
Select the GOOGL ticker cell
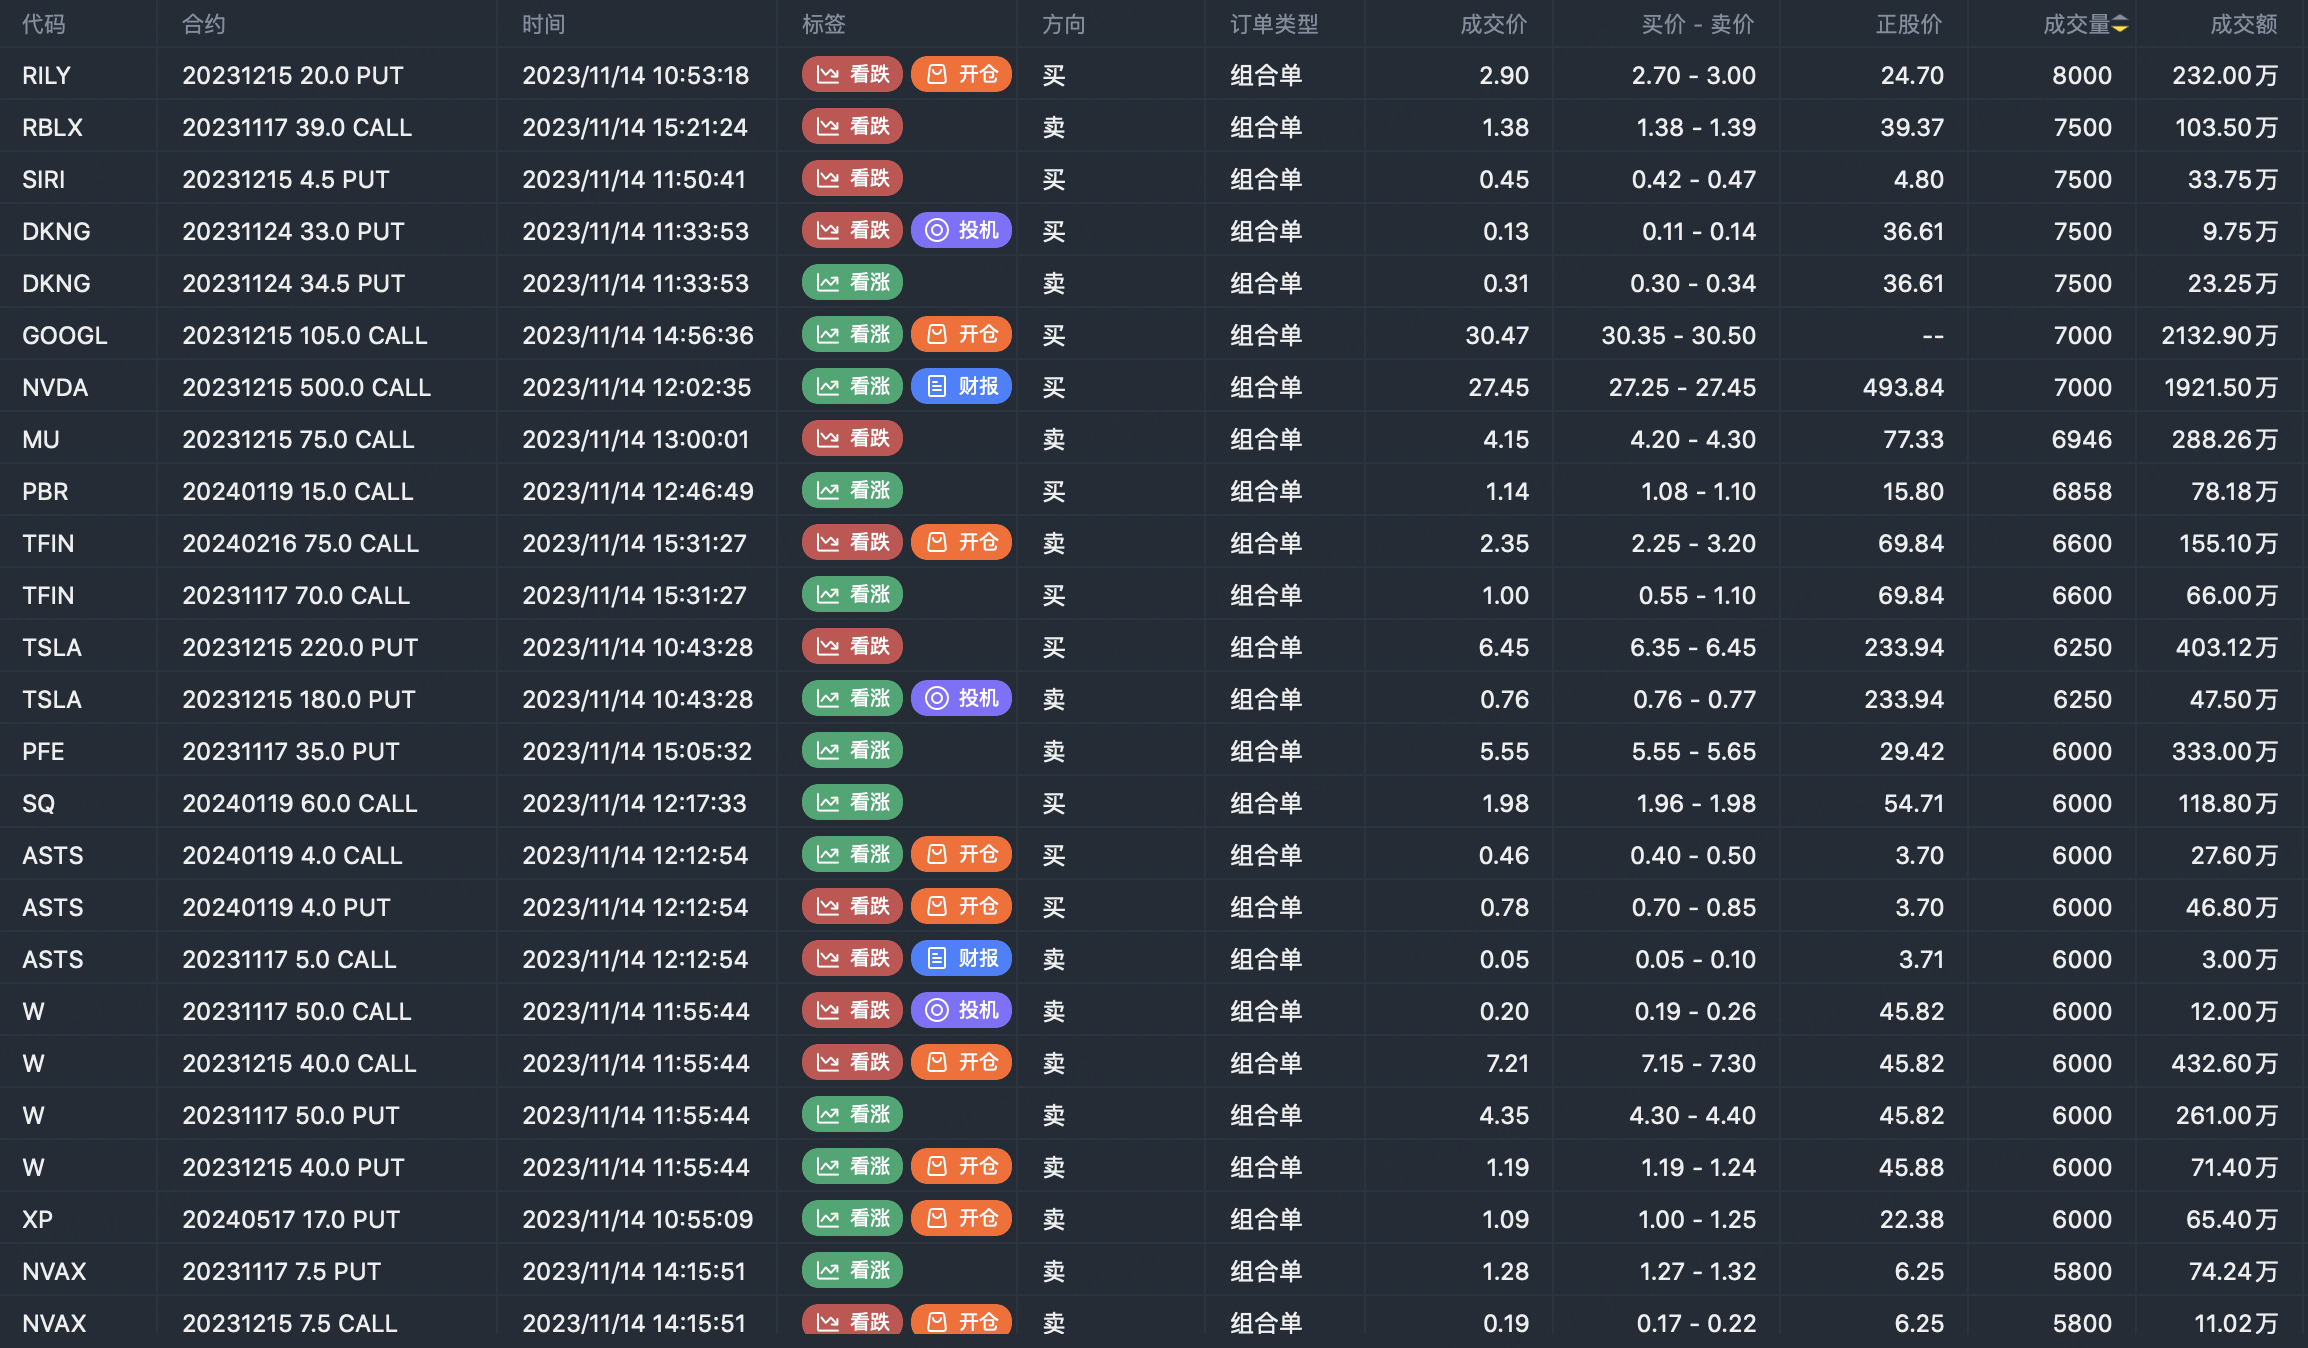(x=65, y=335)
